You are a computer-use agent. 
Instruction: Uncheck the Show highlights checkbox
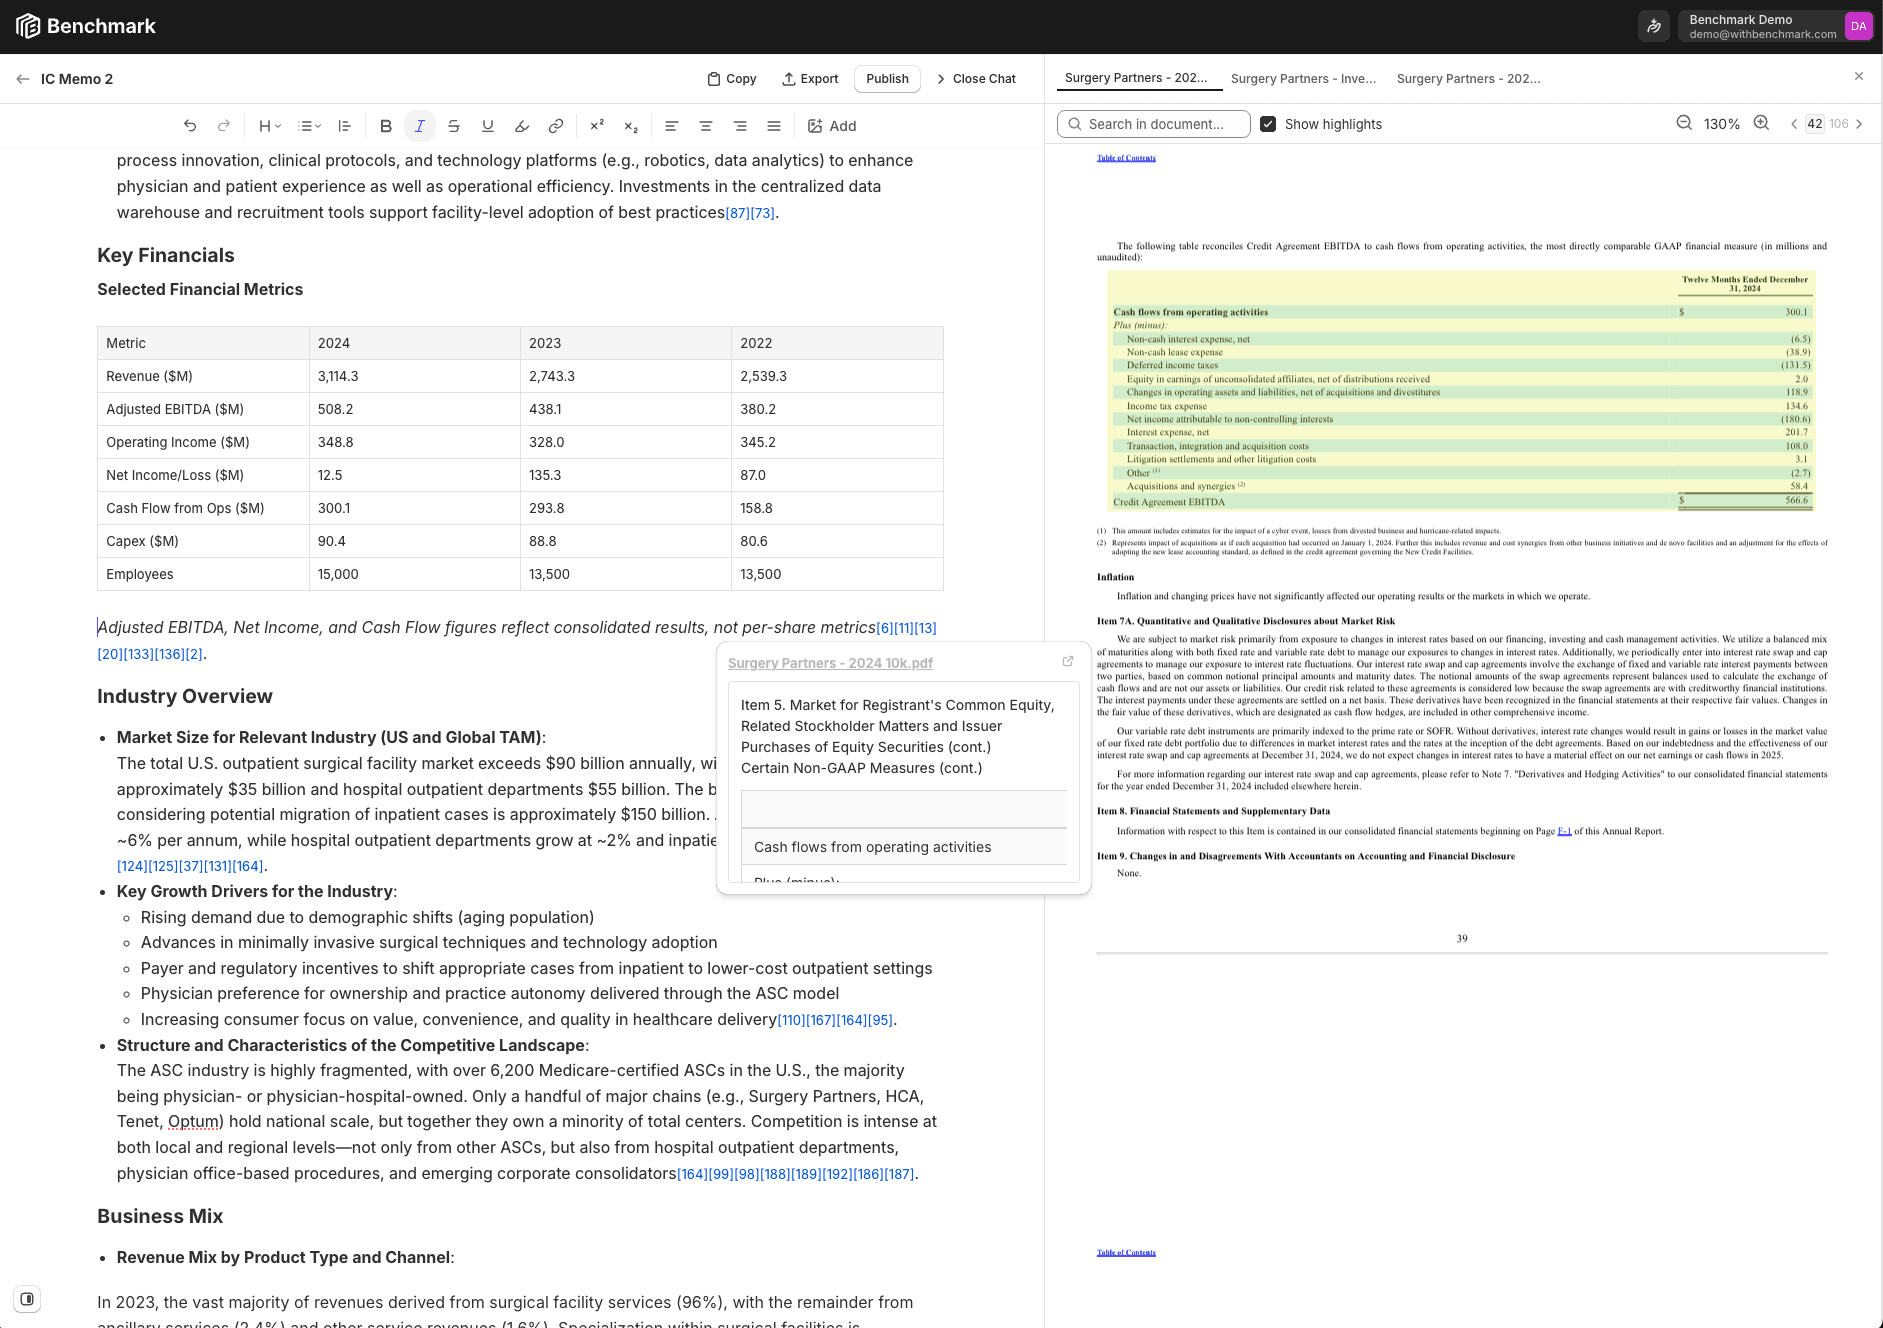tap(1268, 124)
